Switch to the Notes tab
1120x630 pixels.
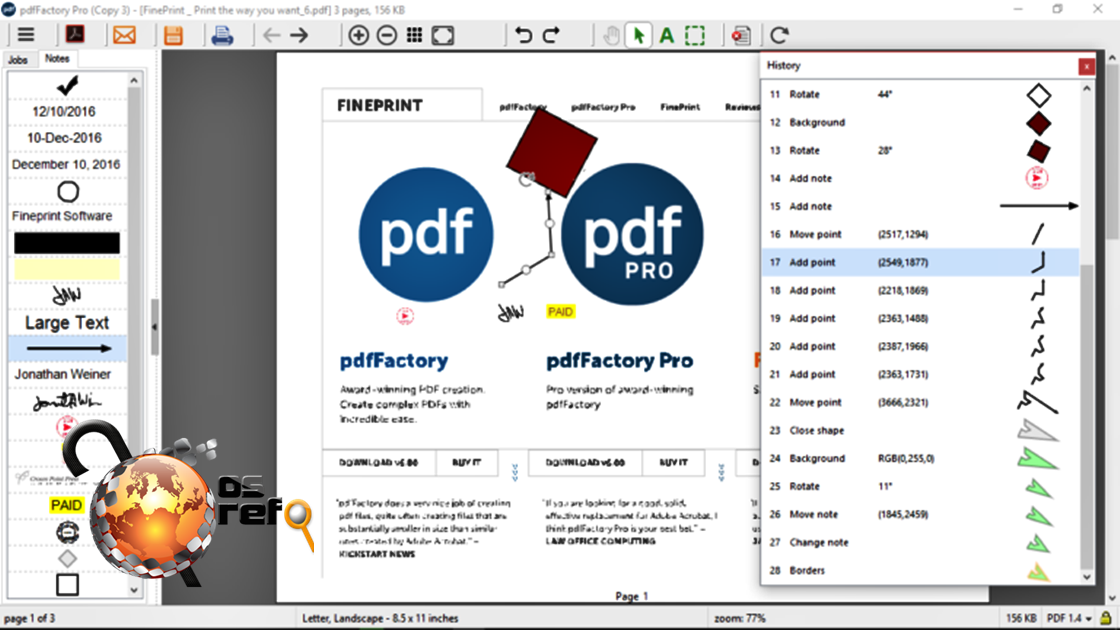pos(57,59)
